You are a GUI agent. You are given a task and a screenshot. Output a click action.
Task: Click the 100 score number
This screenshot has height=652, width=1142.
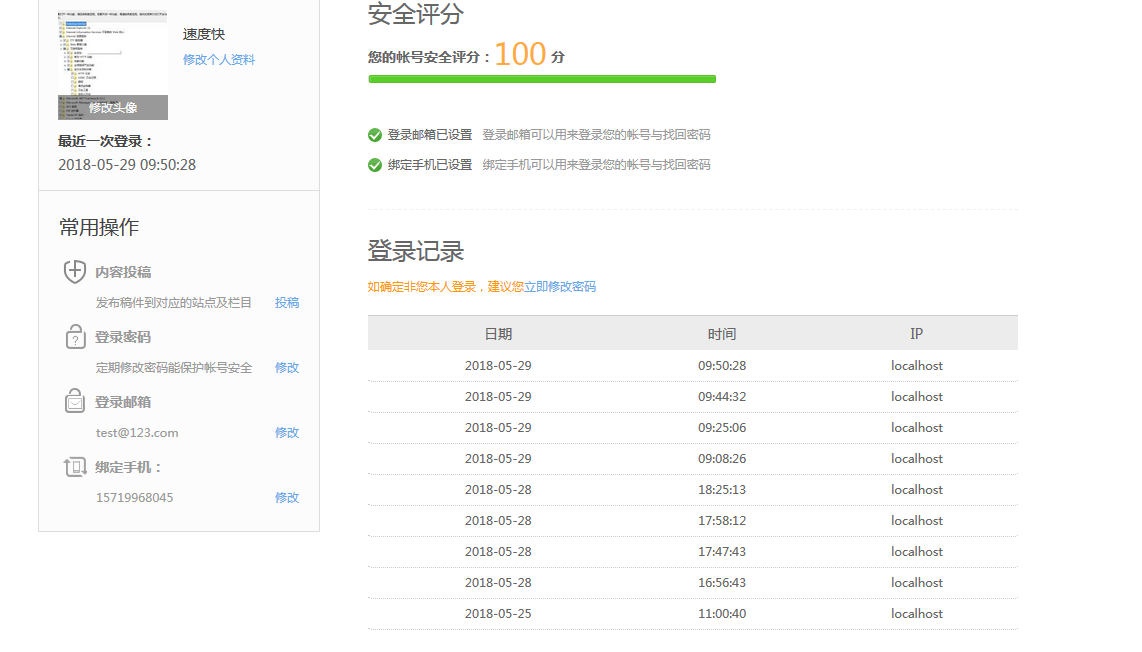(520, 54)
